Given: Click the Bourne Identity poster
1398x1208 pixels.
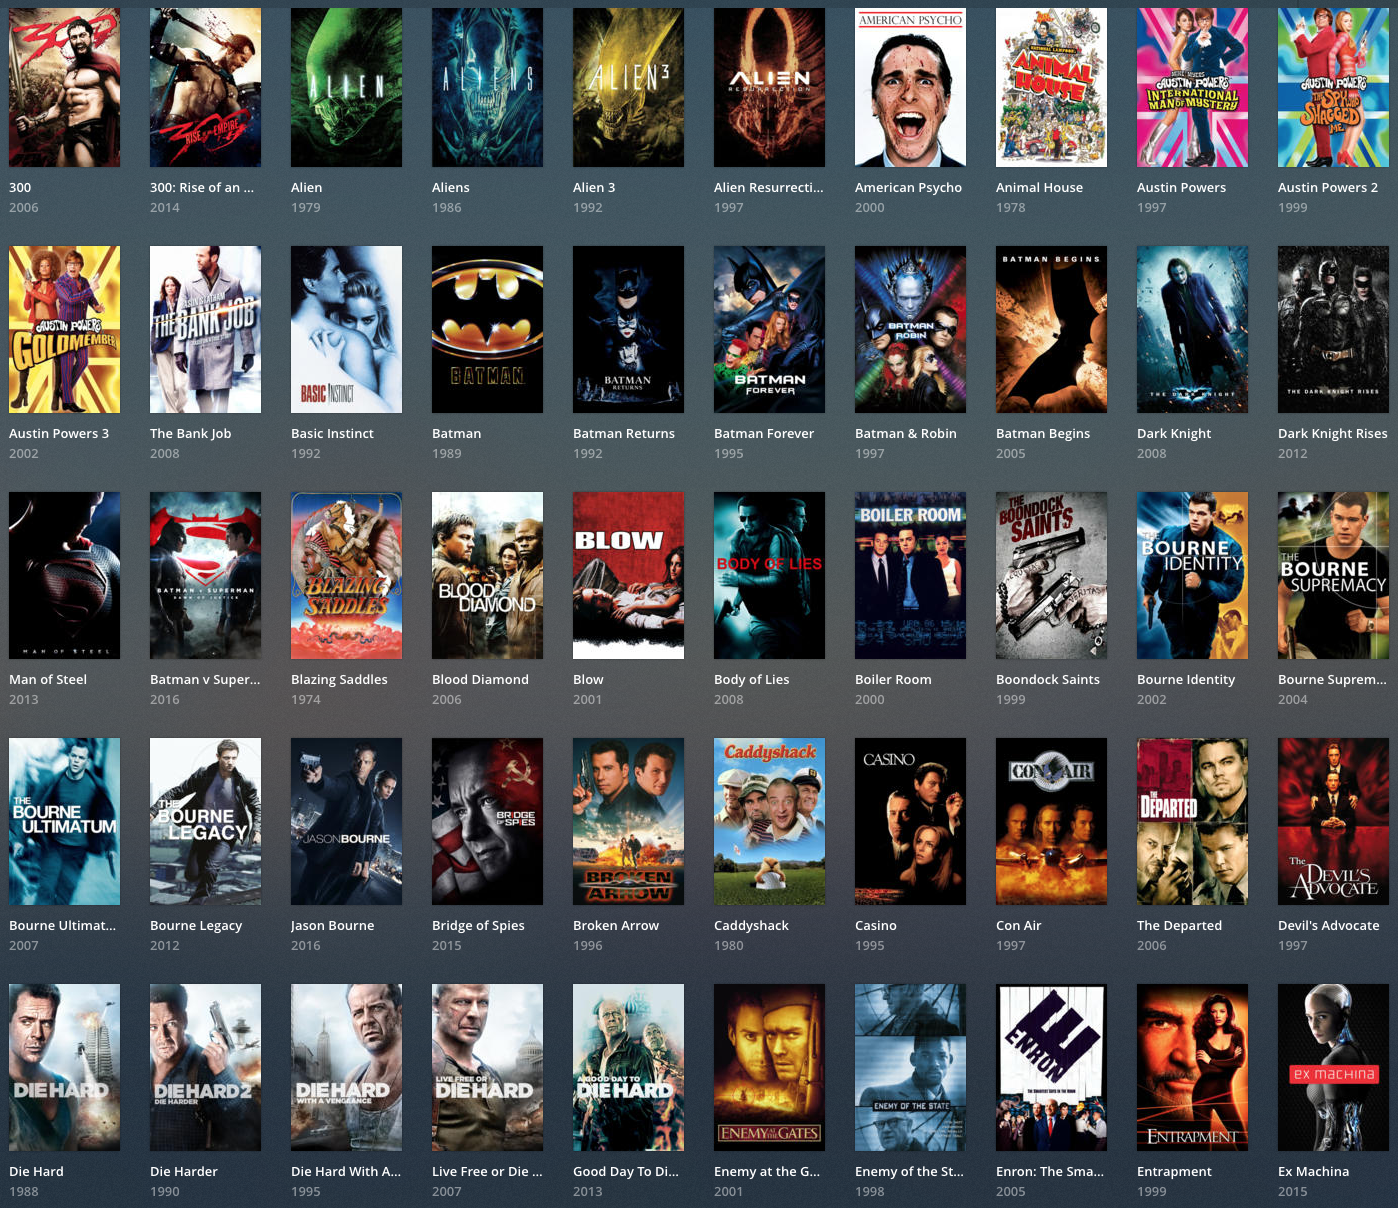Looking at the screenshot, I should [x=1192, y=575].
